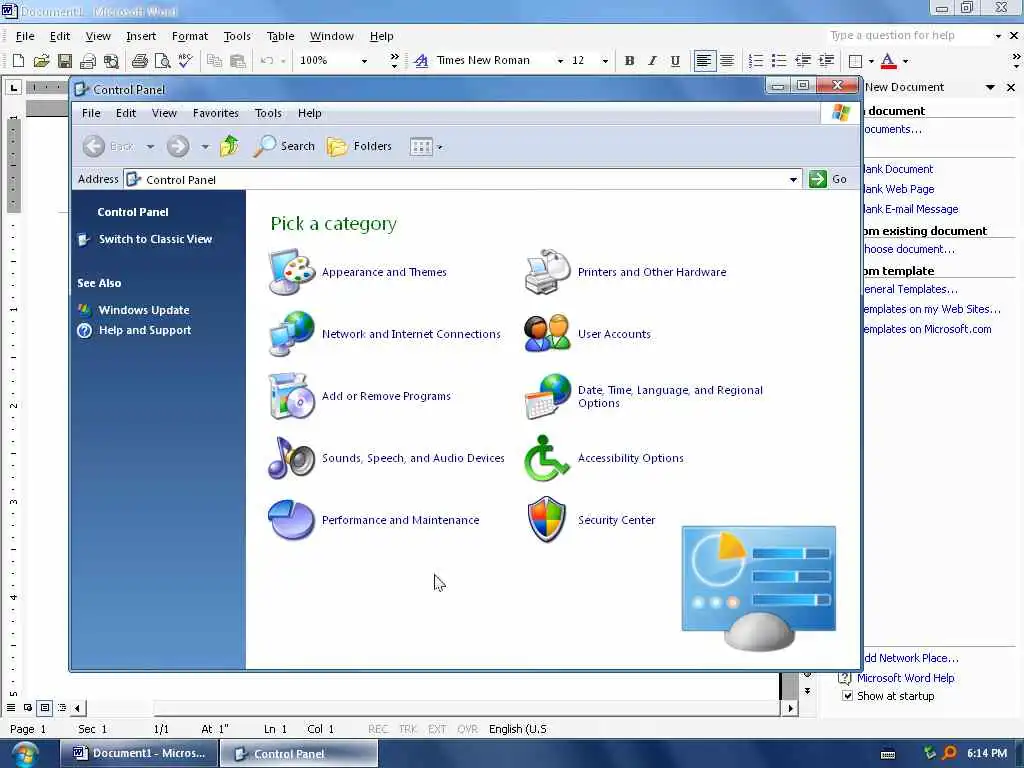Open Add or Remove Programs icon
Image resolution: width=1024 pixels, height=768 pixels.
[x=291, y=396]
